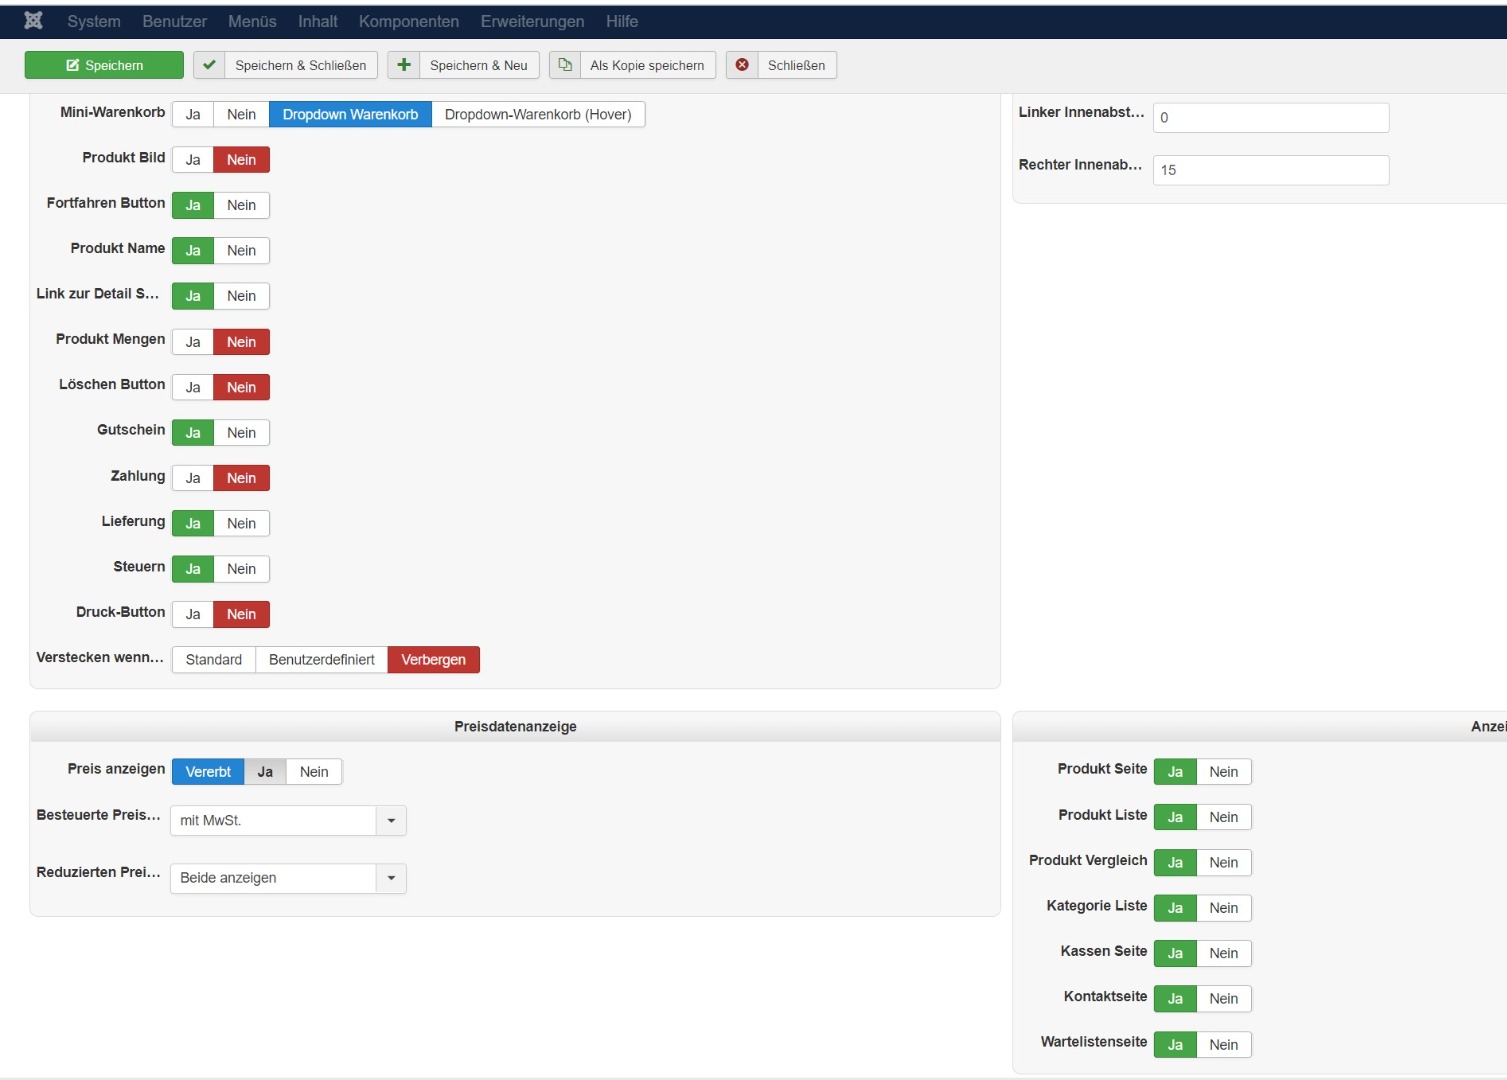Click the Joomla logo icon

tap(33, 20)
